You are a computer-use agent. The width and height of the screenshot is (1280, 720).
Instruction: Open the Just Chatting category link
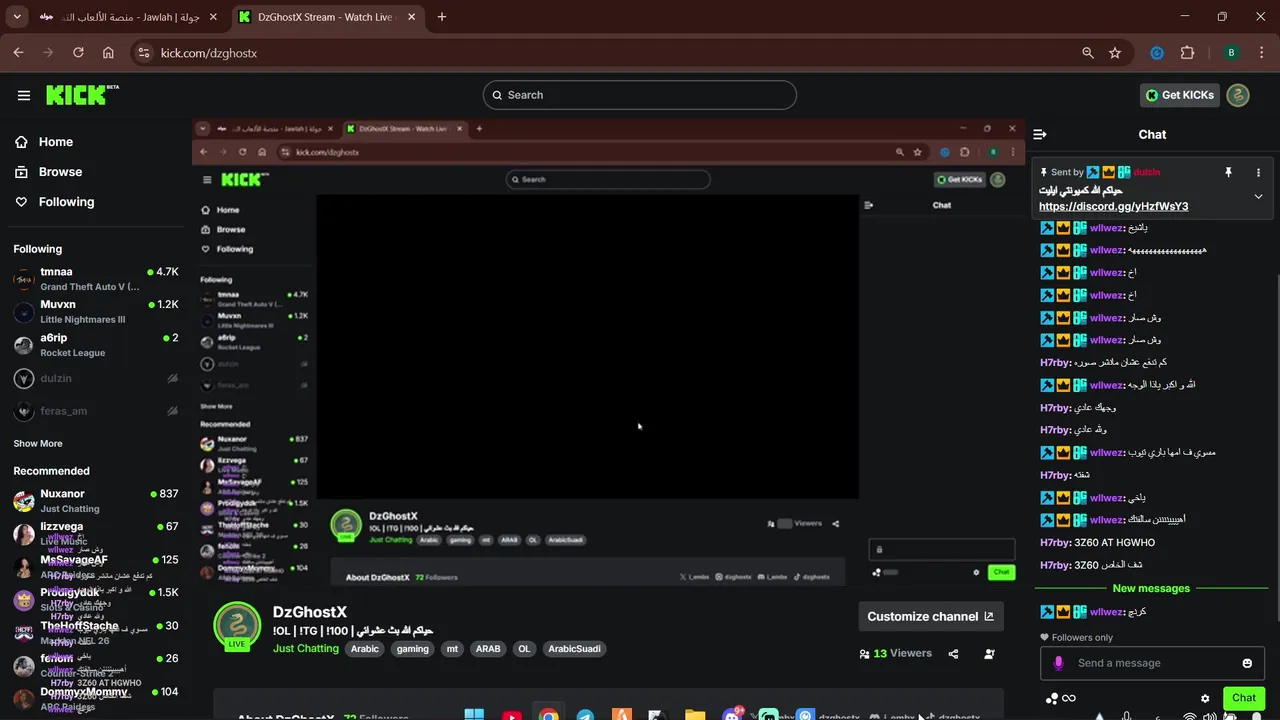tap(306, 649)
